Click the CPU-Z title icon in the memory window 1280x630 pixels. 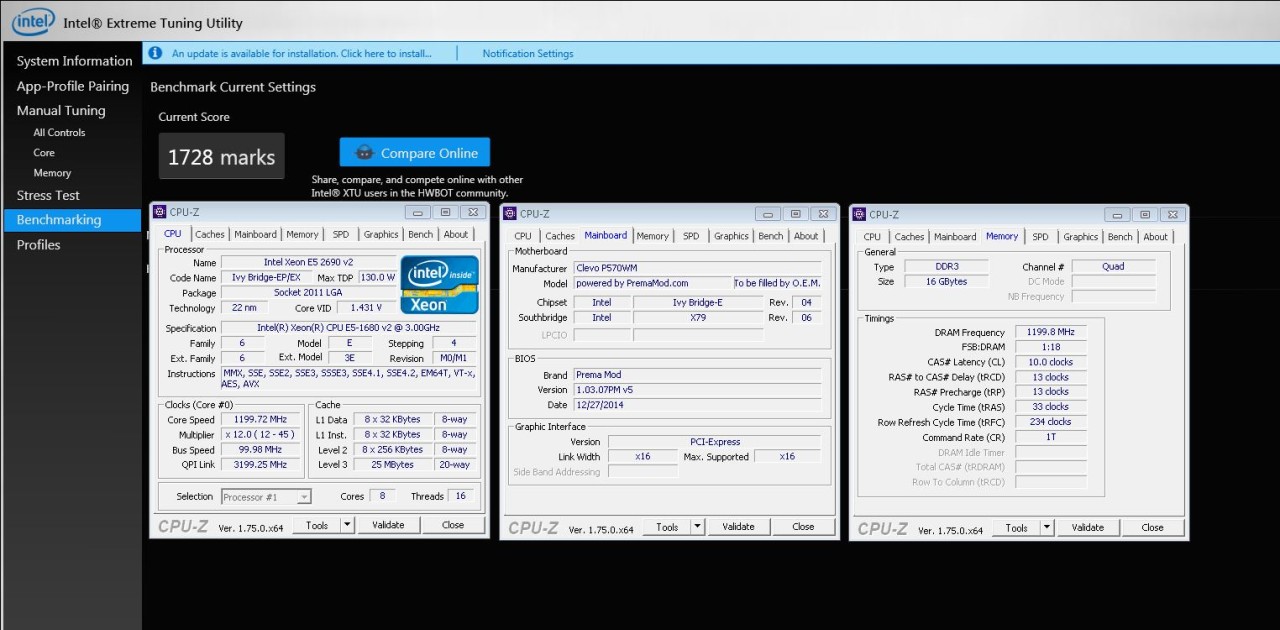click(x=860, y=214)
